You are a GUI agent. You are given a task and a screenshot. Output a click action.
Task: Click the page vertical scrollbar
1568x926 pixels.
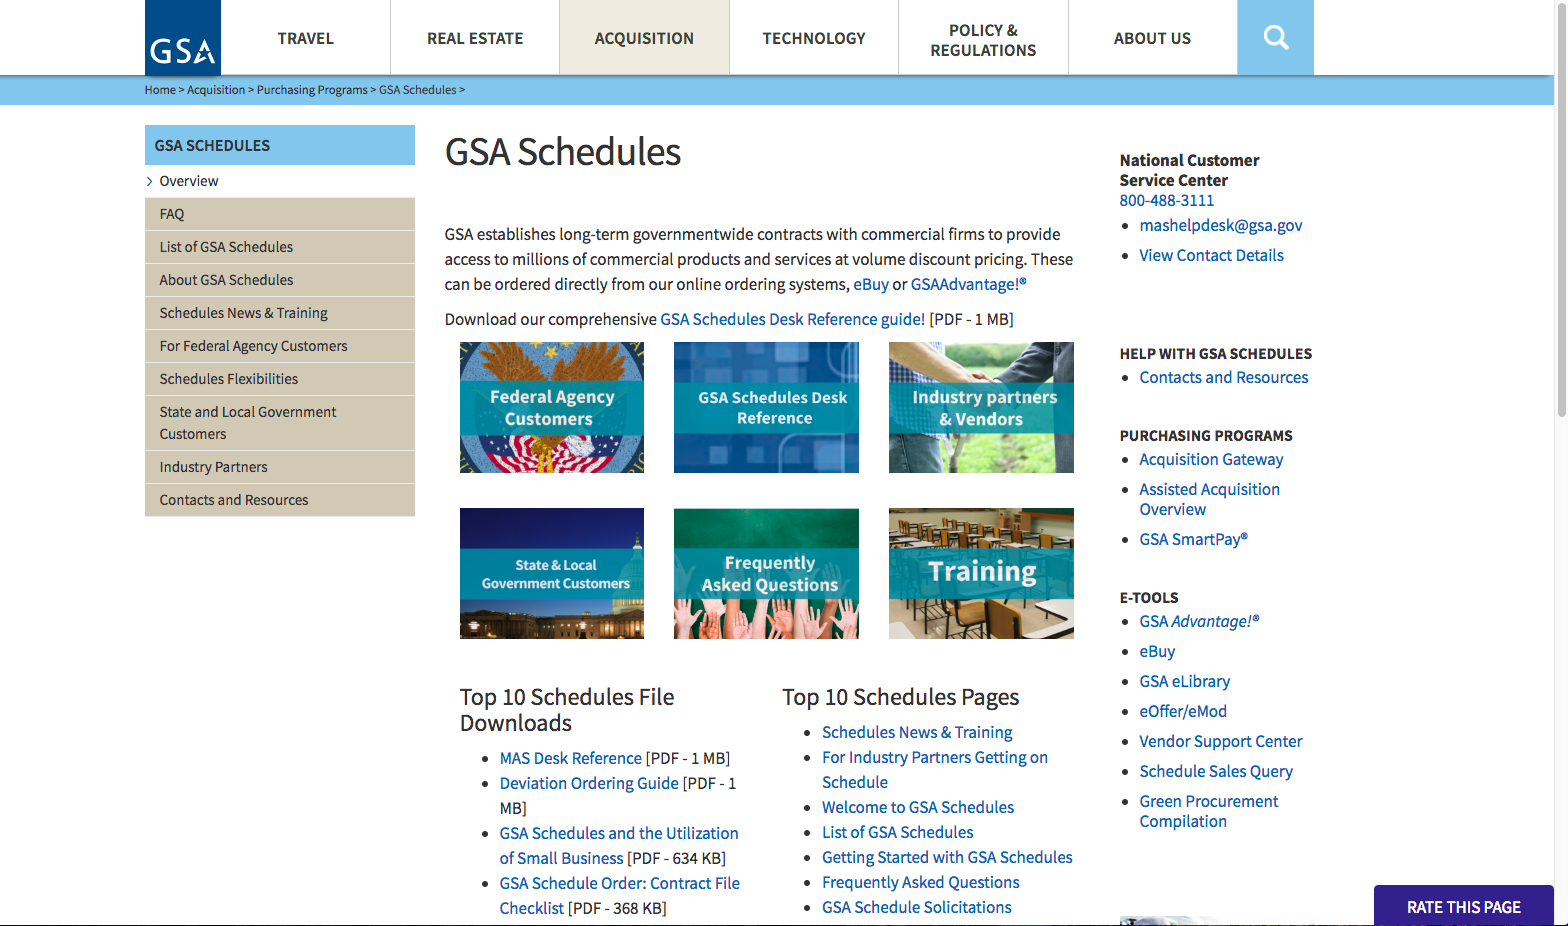(1561, 210)
